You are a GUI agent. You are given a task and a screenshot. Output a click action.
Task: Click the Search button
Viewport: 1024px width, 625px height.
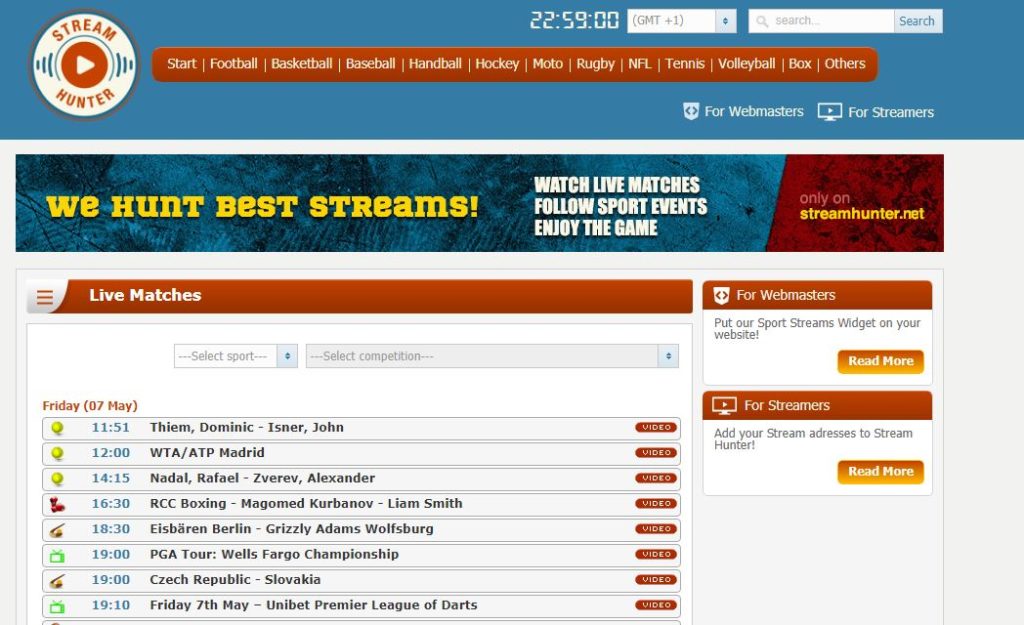(918, 21)
